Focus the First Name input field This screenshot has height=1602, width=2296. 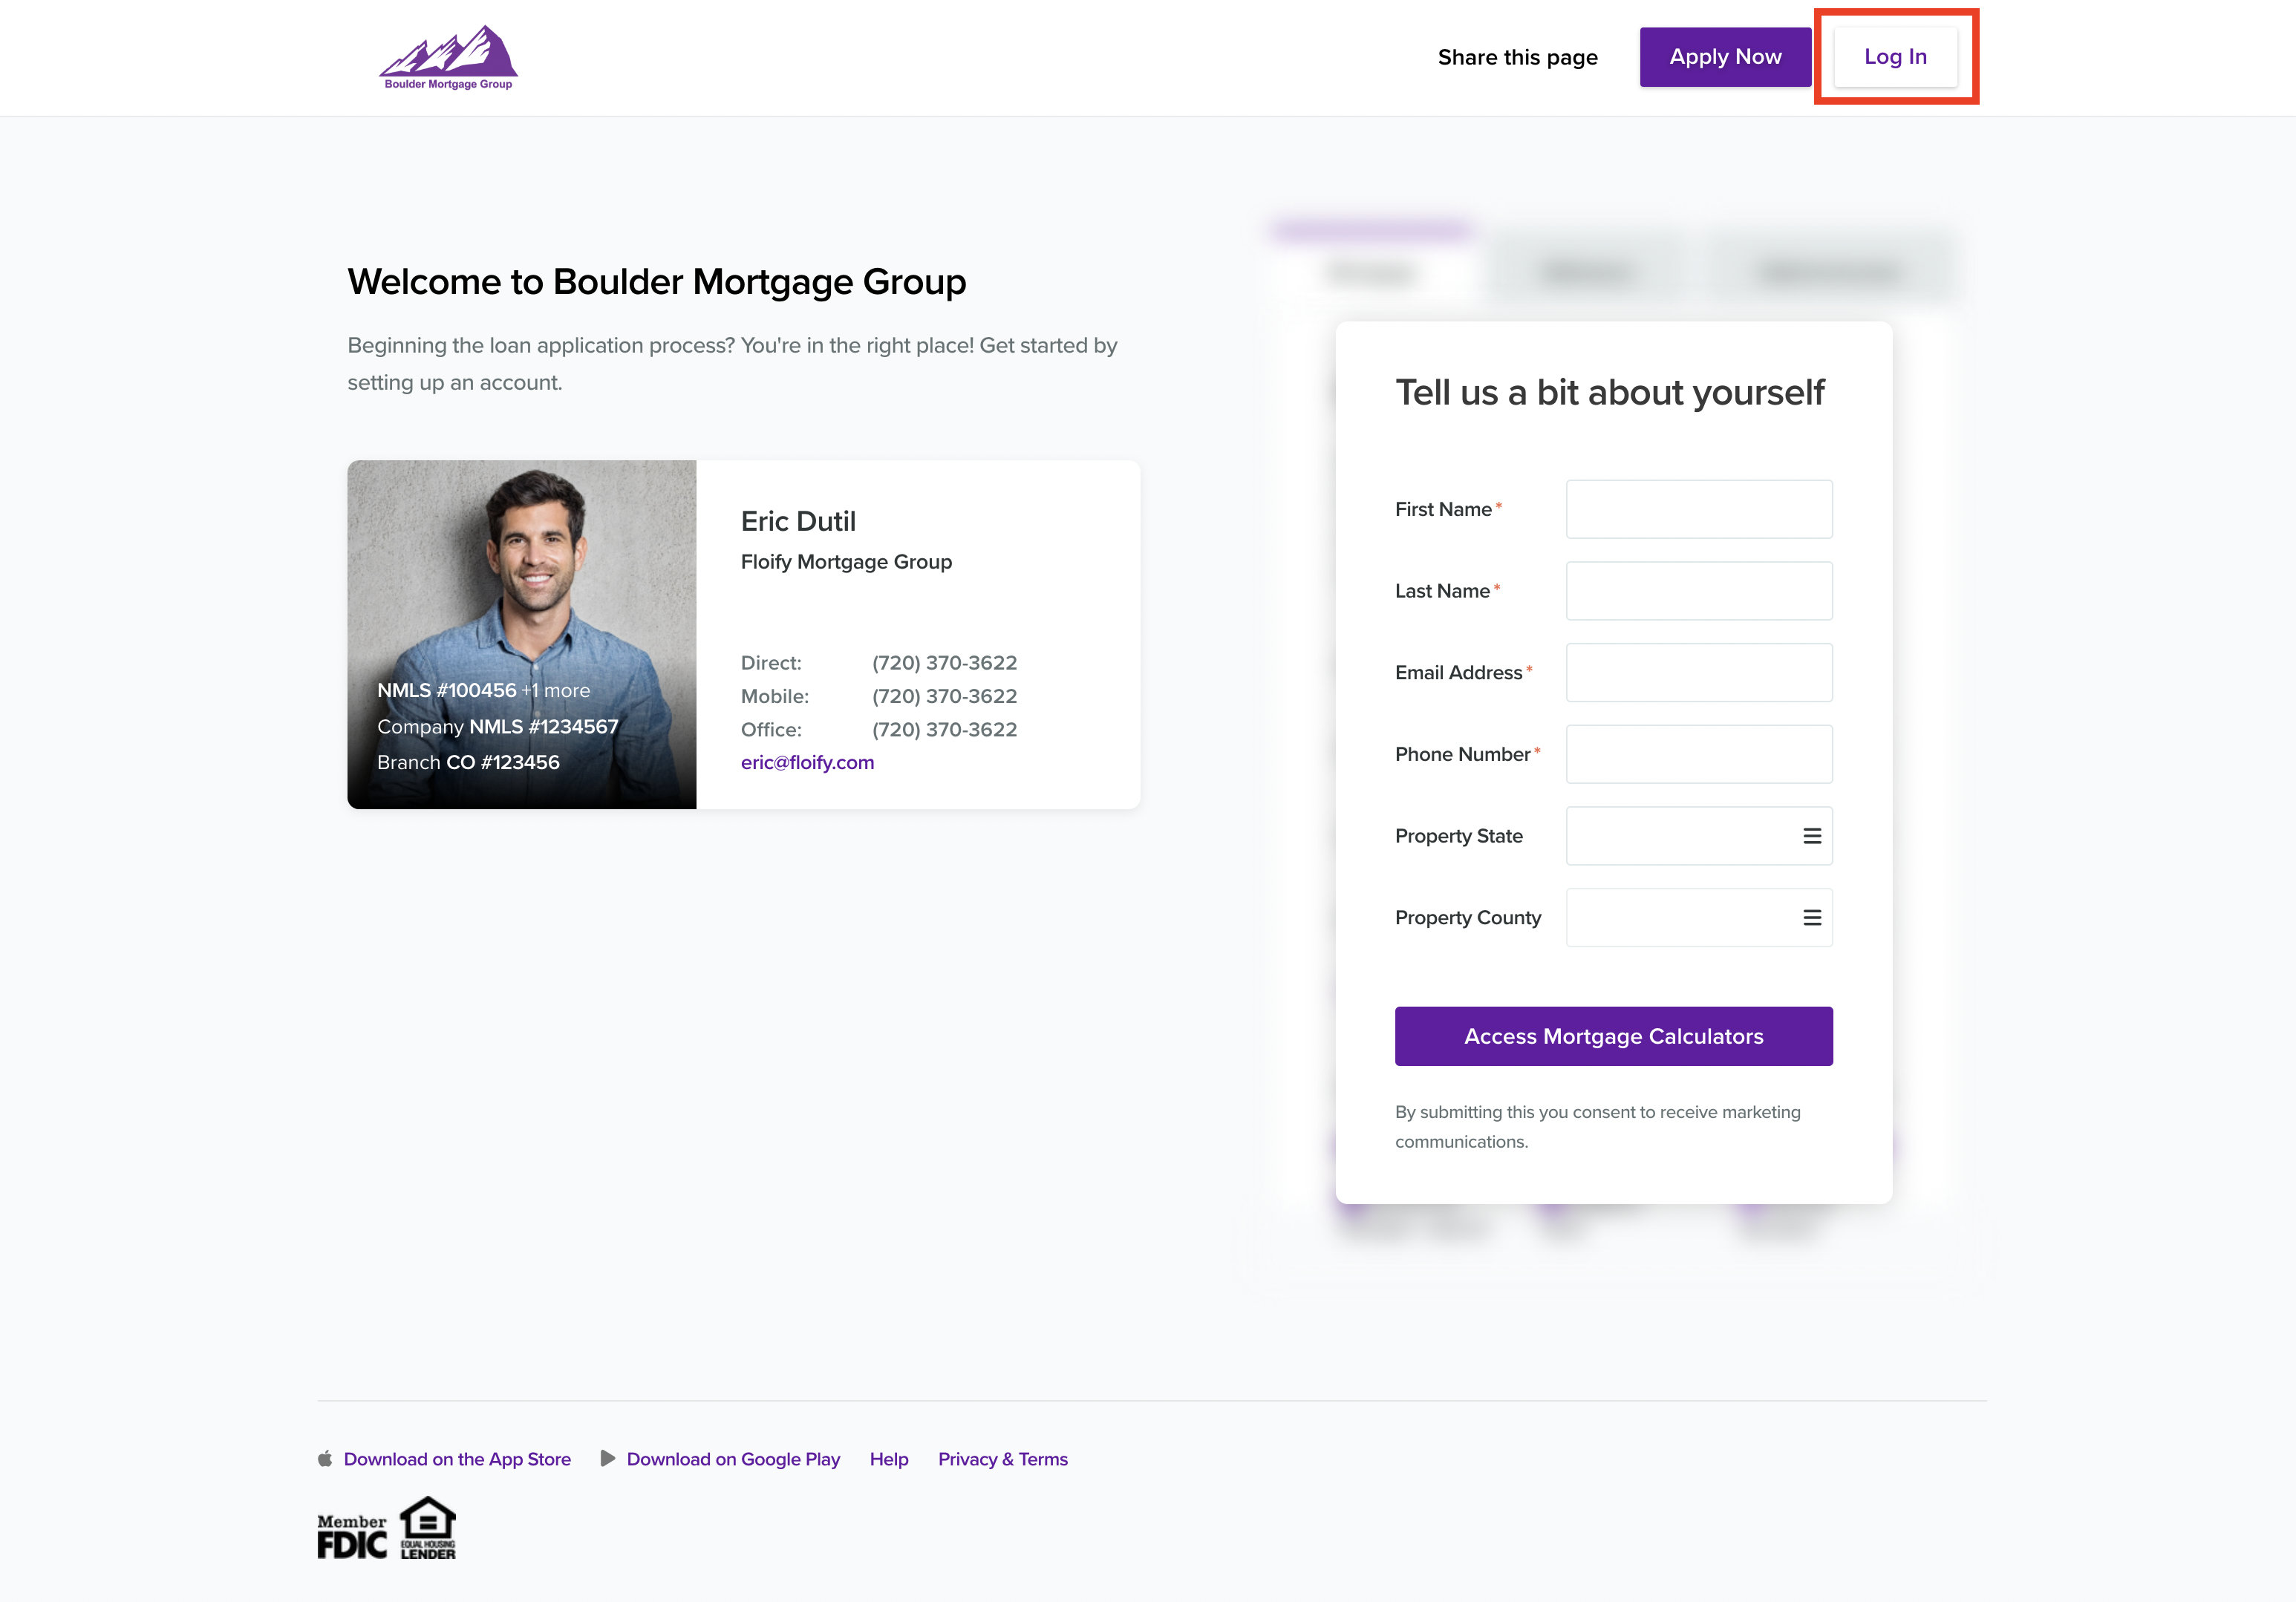1699,509
